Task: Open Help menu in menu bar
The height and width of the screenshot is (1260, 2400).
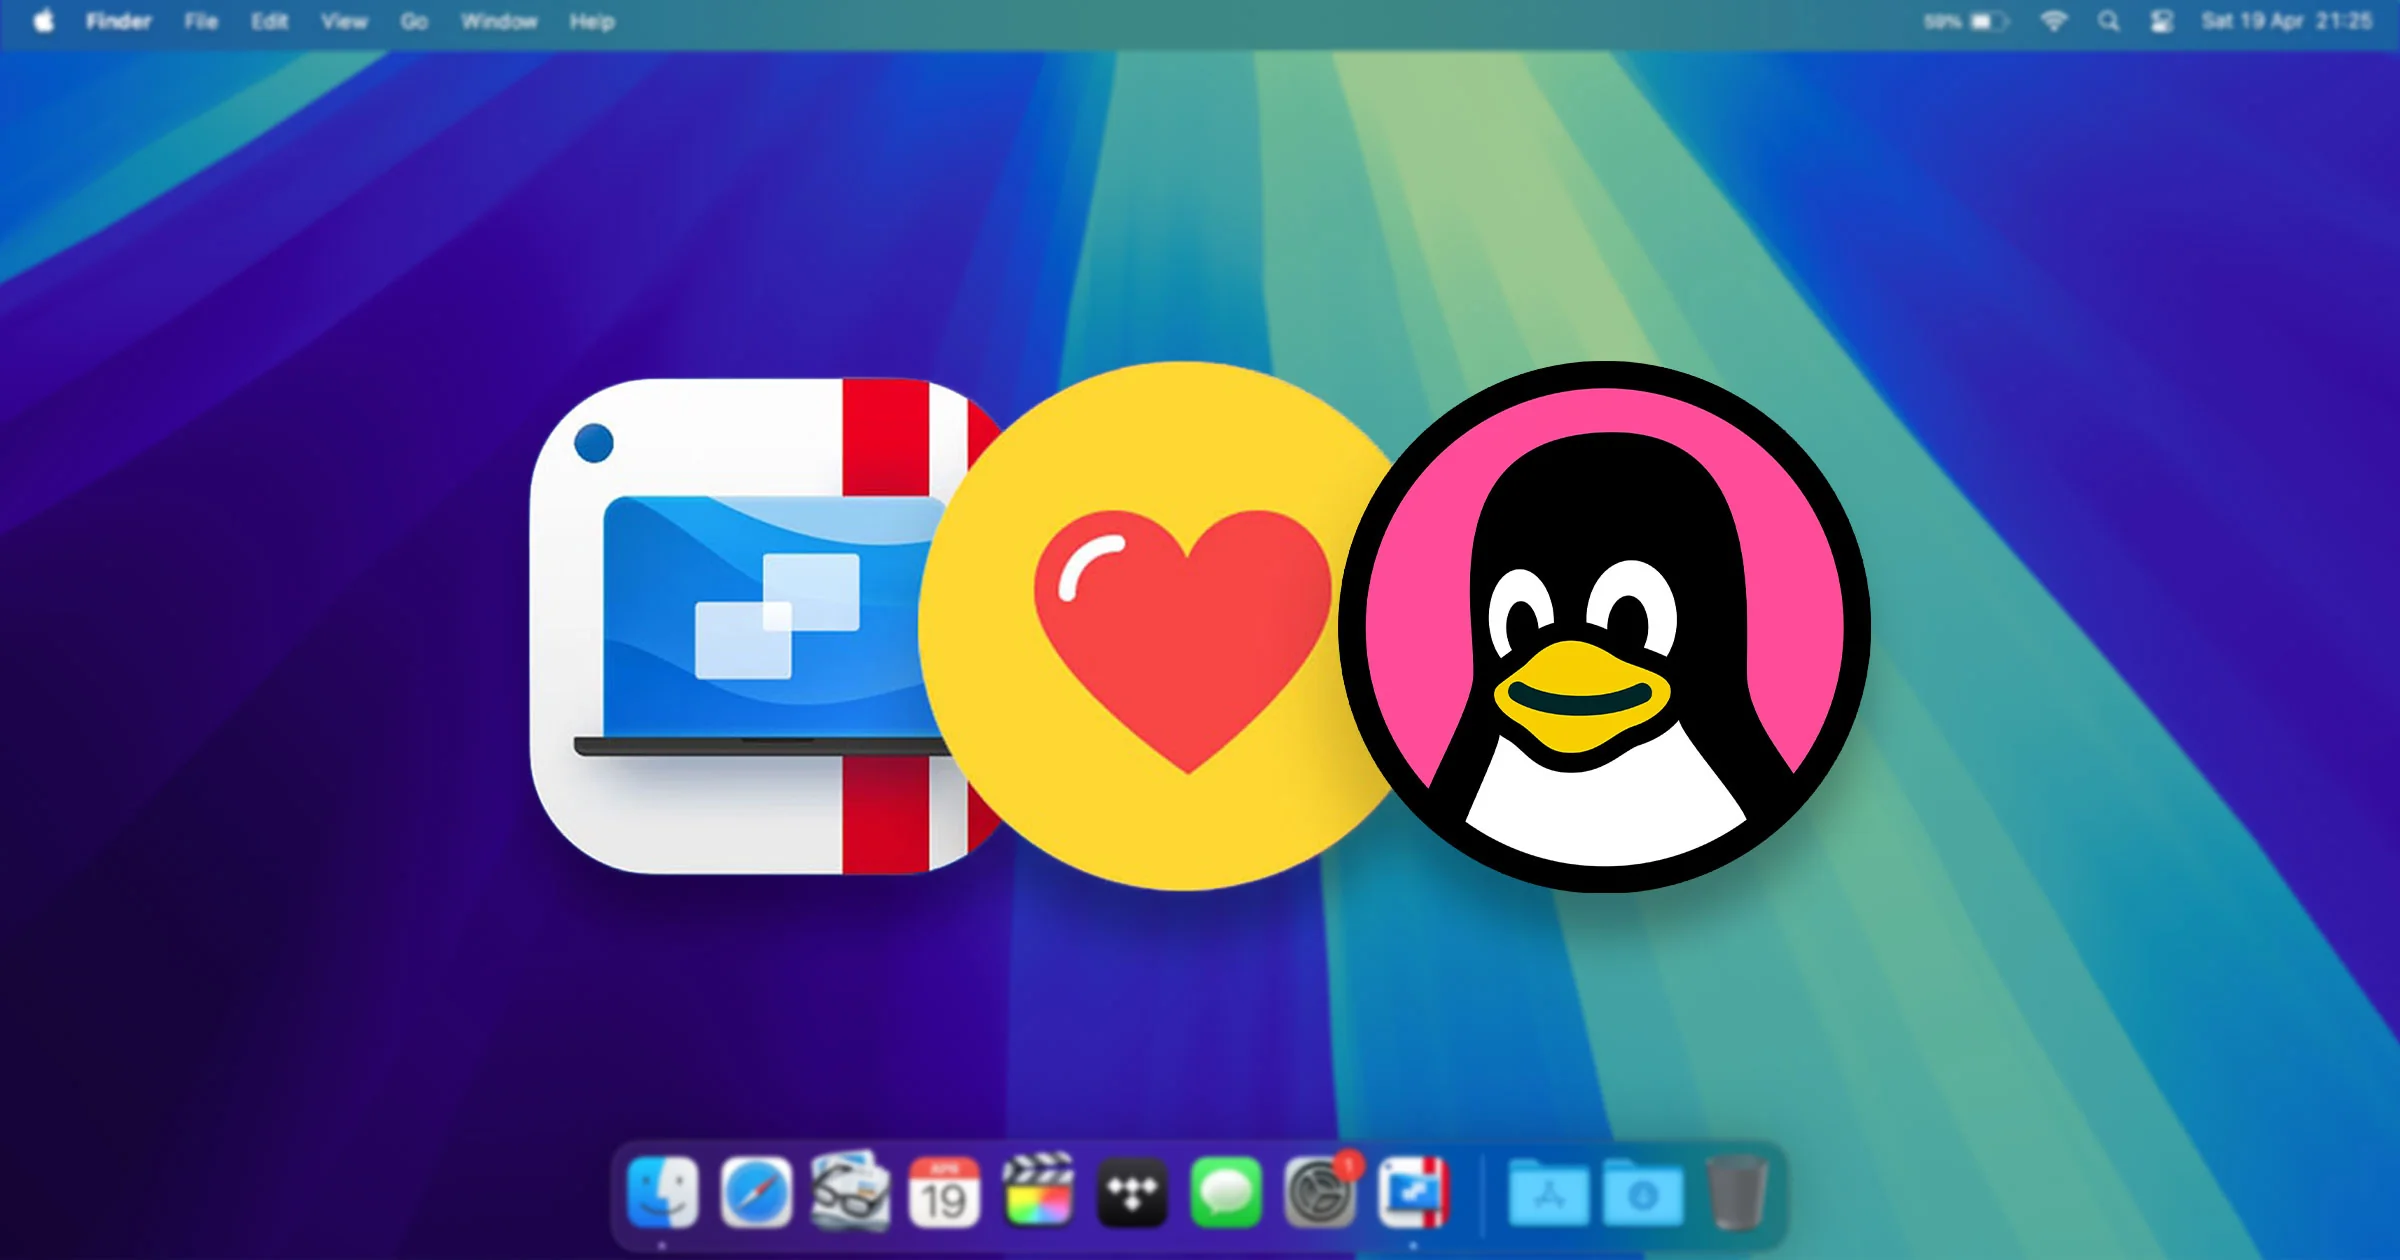Action: click(x=592, y=21)
